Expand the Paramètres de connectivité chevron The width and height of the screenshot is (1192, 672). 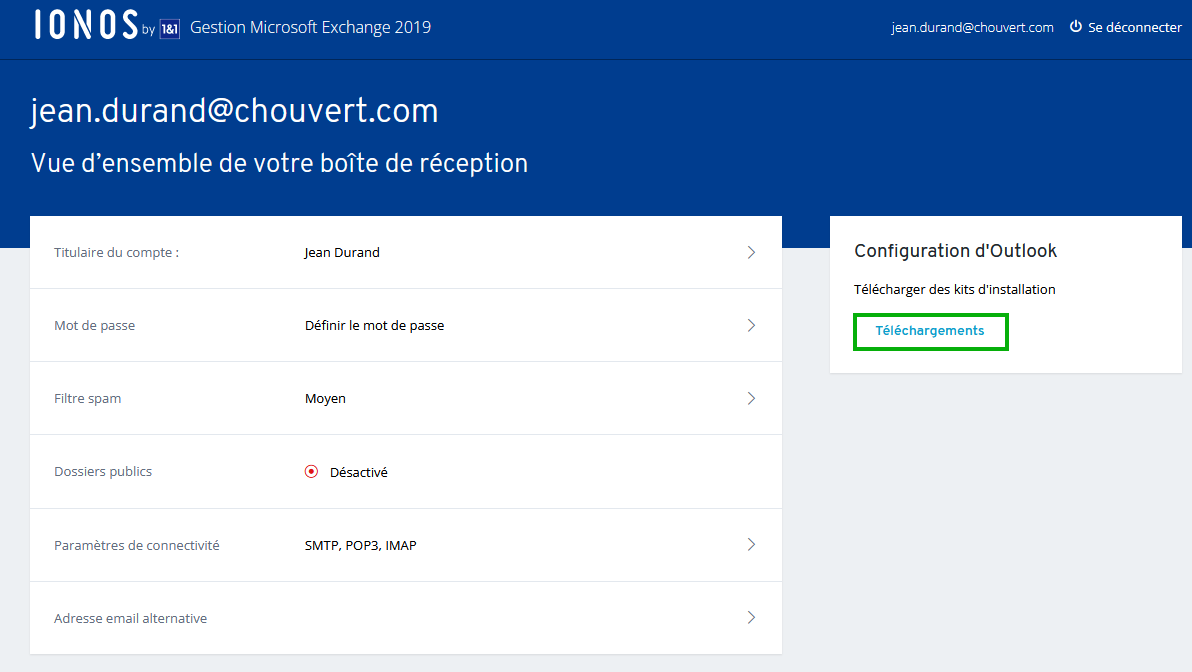751,544
